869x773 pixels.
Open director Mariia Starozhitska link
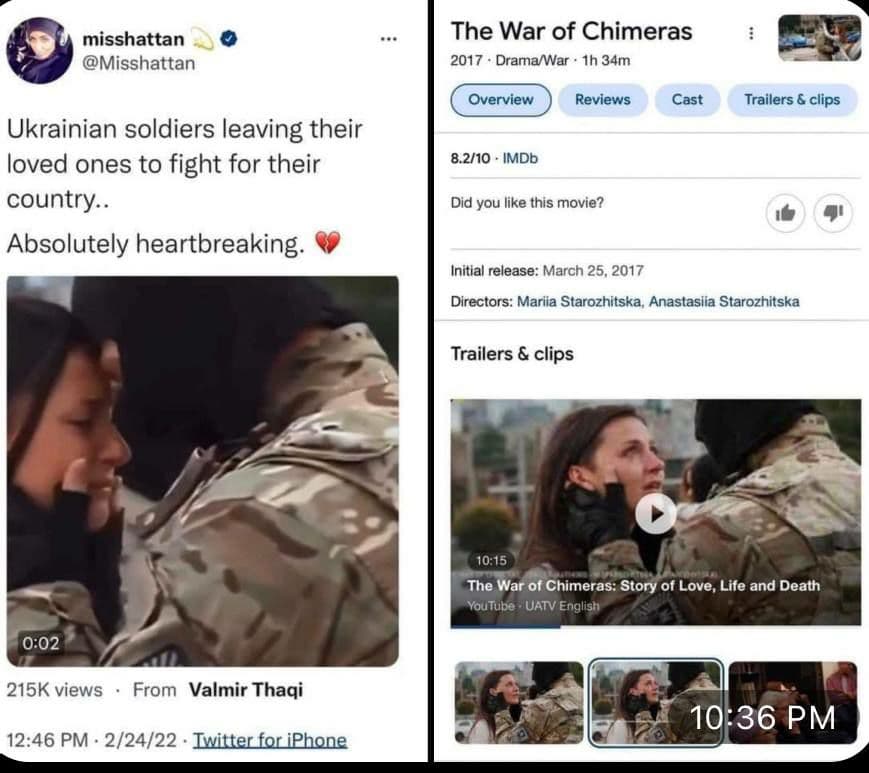[580, 301]
